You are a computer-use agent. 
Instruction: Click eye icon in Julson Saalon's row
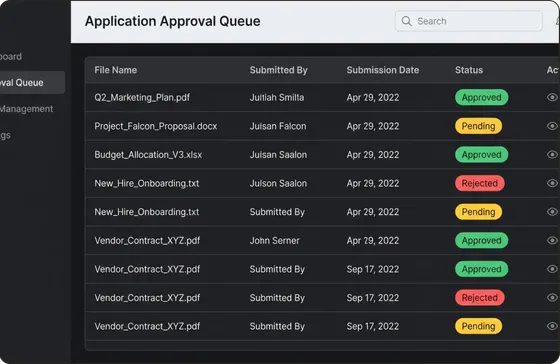552,183
